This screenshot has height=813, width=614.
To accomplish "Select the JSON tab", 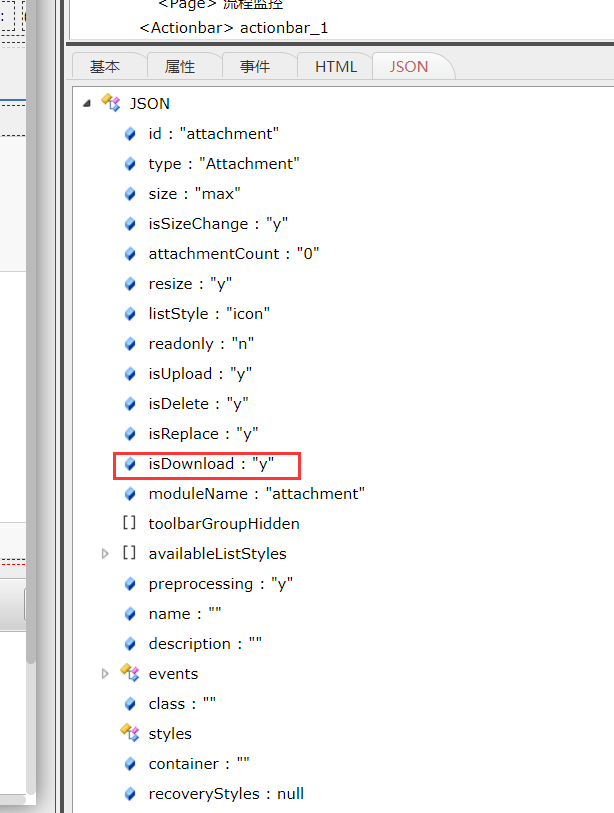I will coord(409,66).
